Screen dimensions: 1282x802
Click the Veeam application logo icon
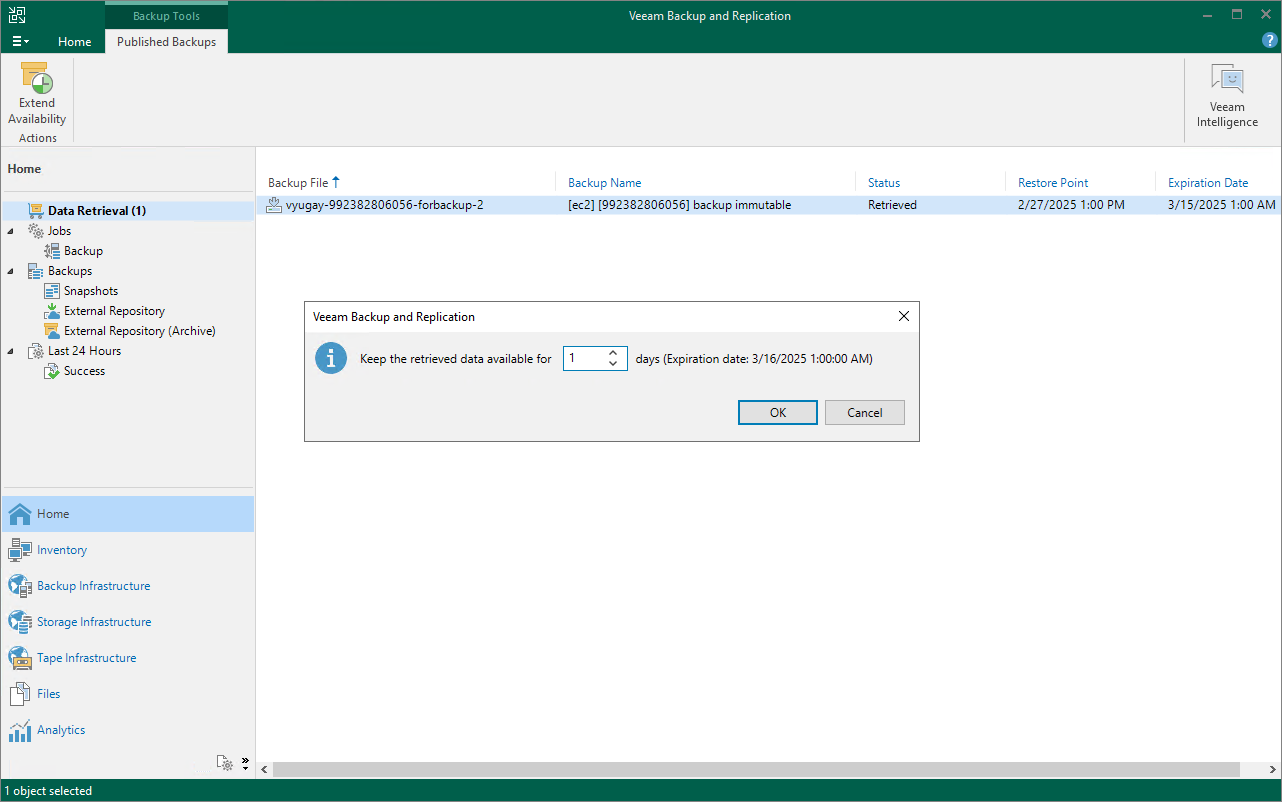(17, 16)
